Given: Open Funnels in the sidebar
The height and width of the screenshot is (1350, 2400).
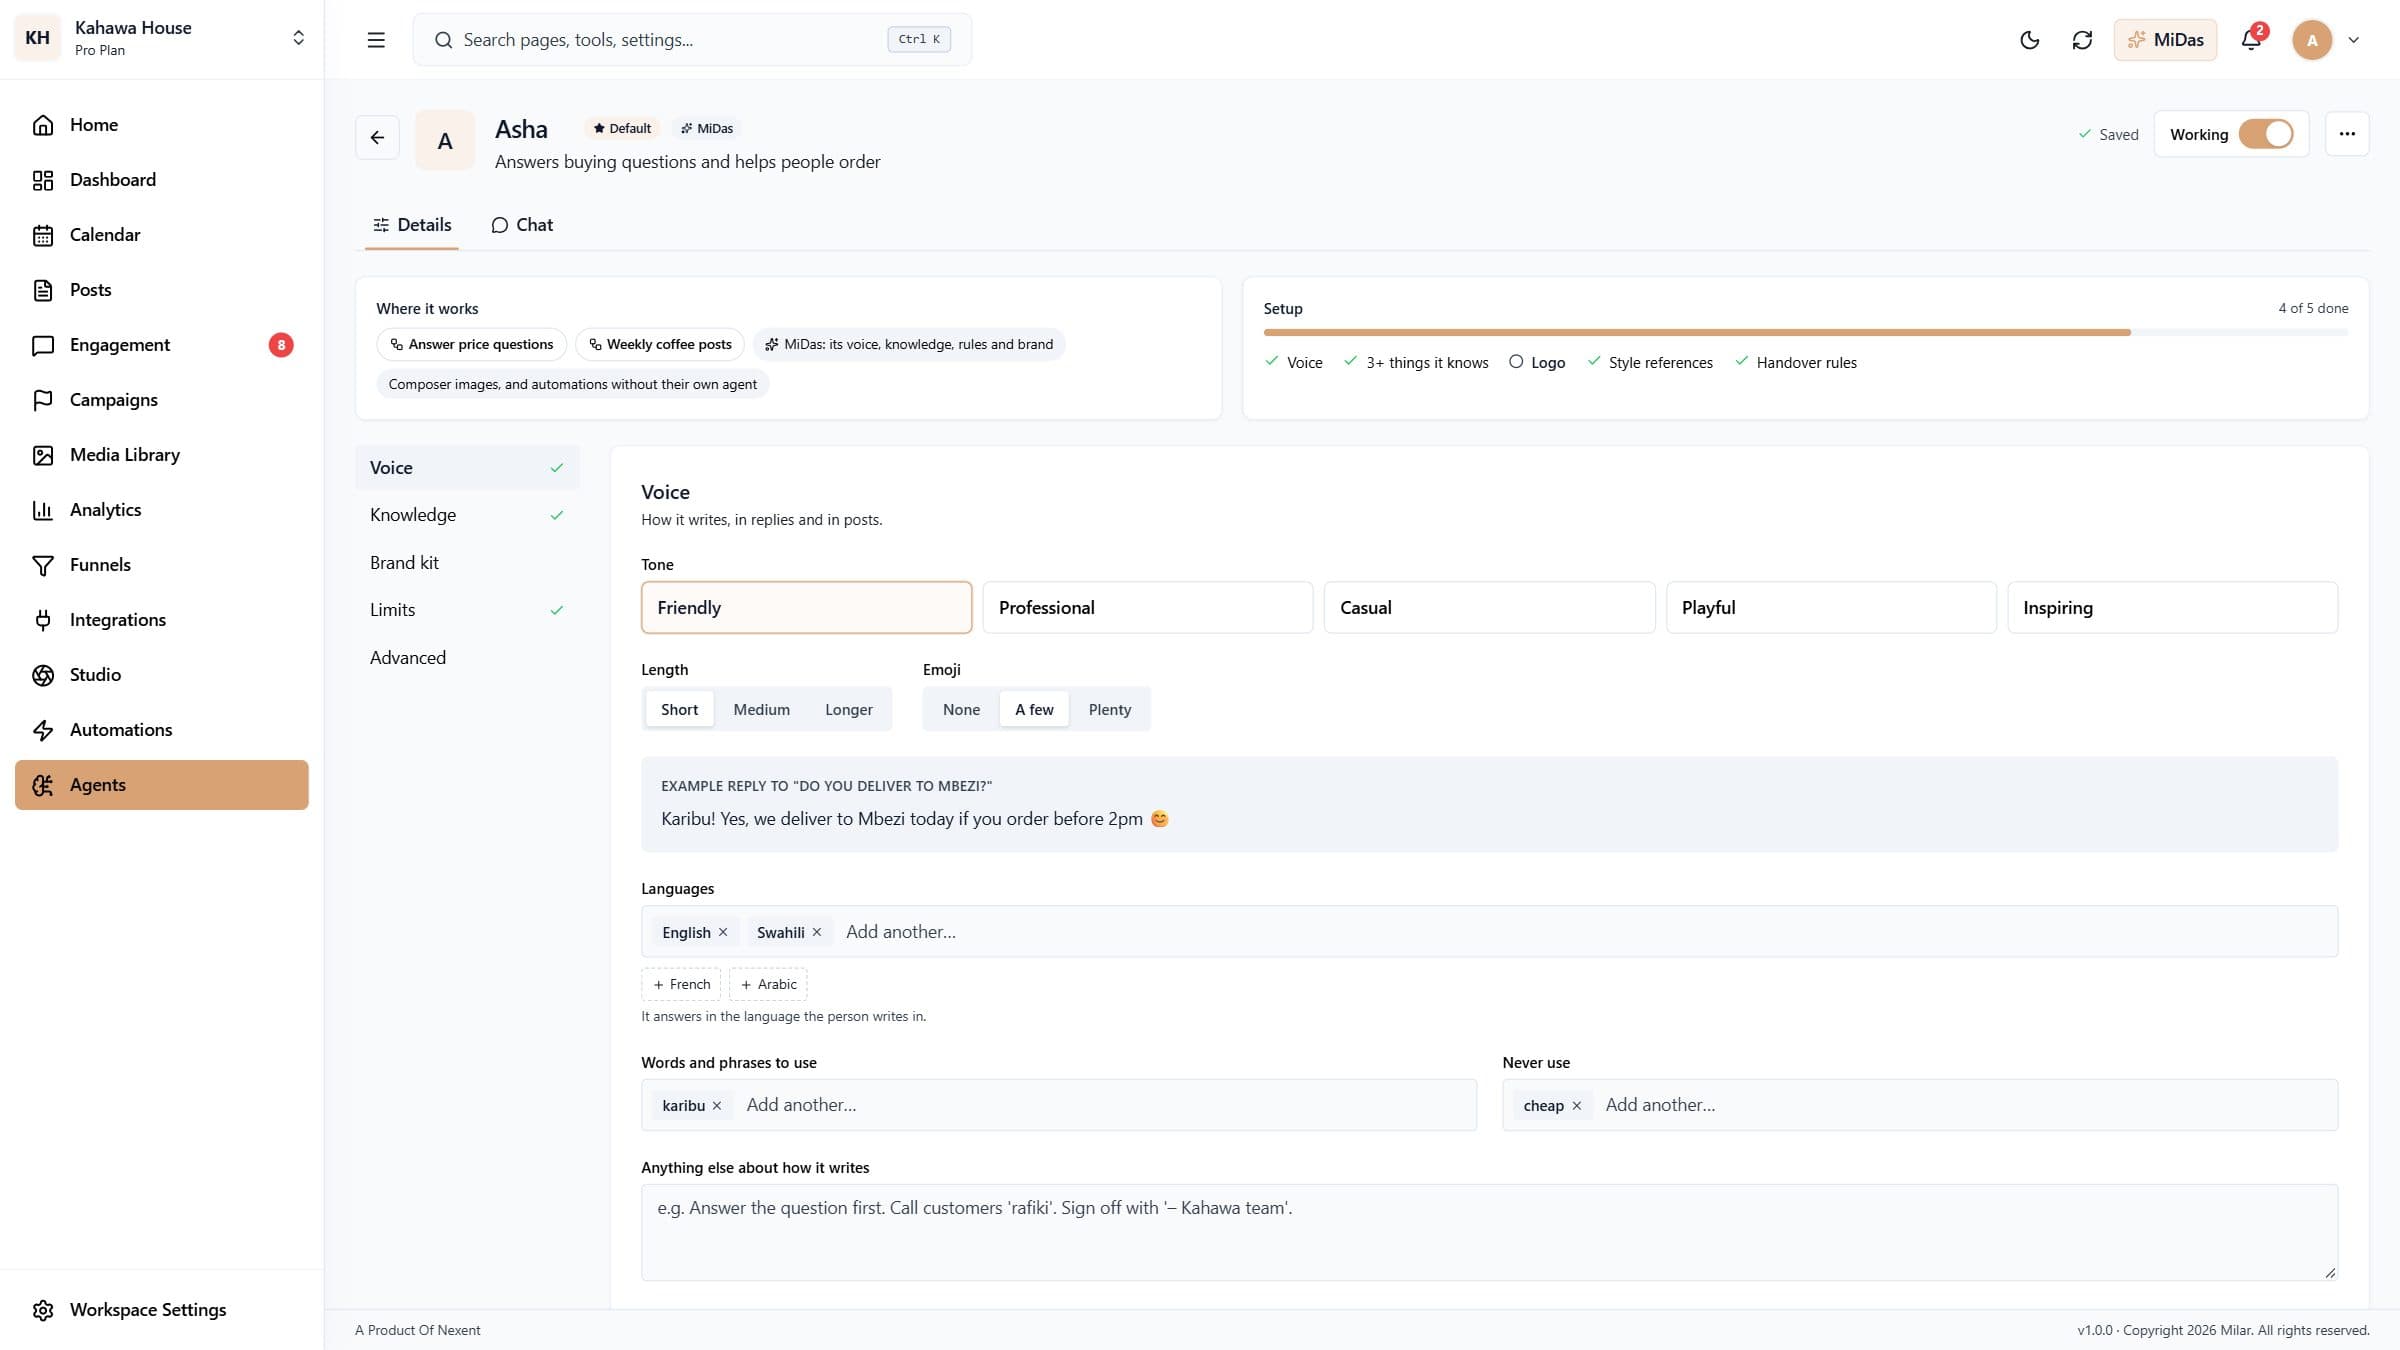Looking at the screenshot, I should [x=162, y=565].
